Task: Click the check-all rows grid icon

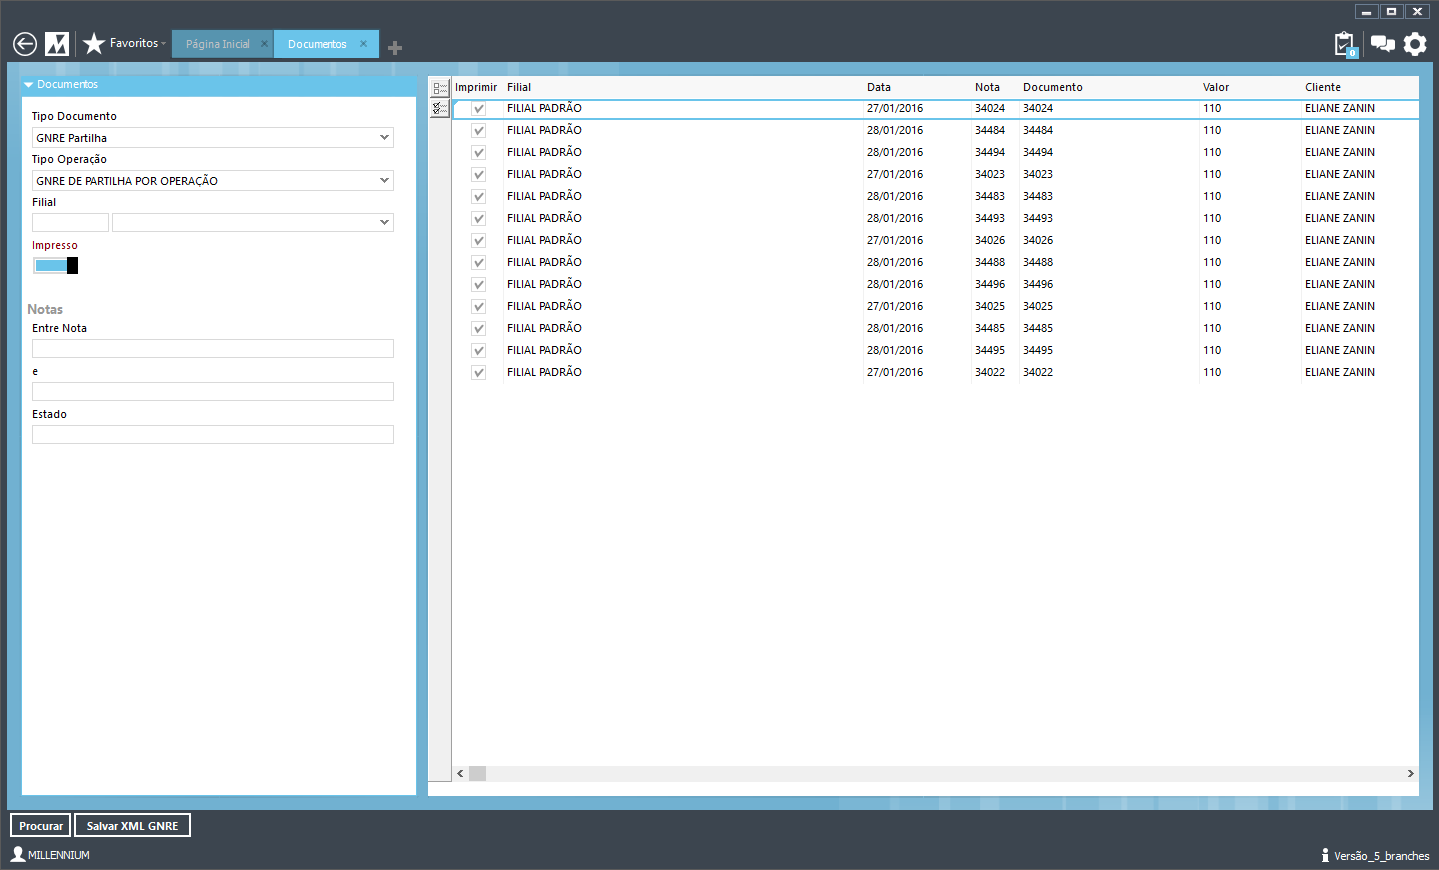Action: 439,108
